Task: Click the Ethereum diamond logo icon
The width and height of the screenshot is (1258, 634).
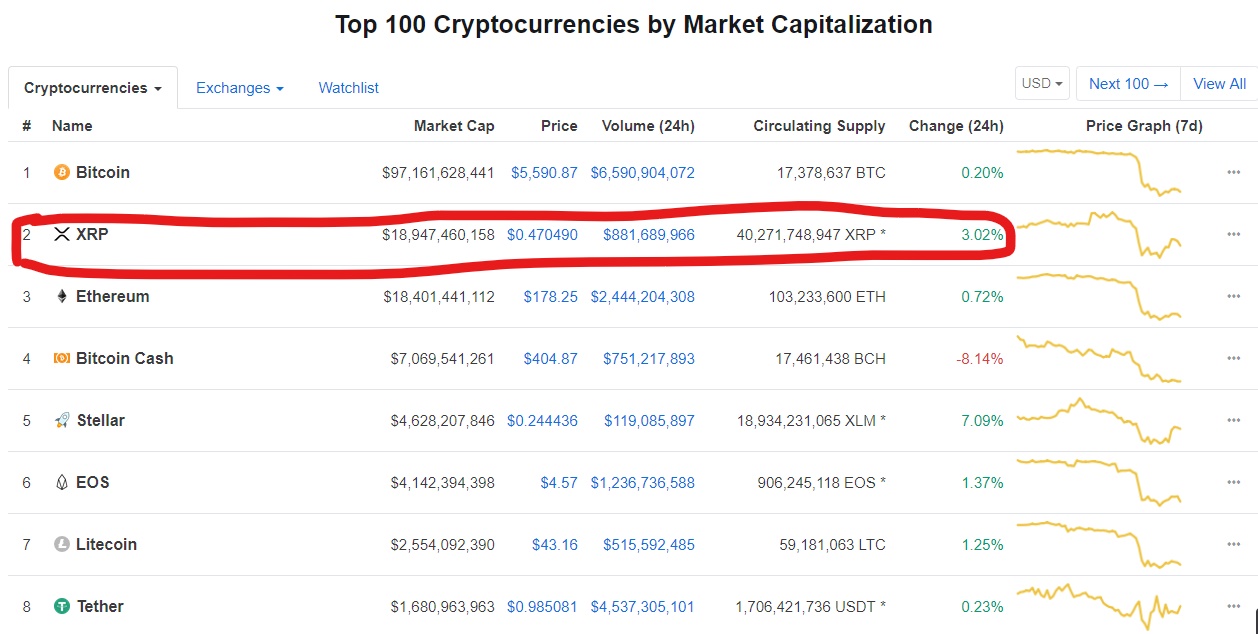Action: [61, 296]
